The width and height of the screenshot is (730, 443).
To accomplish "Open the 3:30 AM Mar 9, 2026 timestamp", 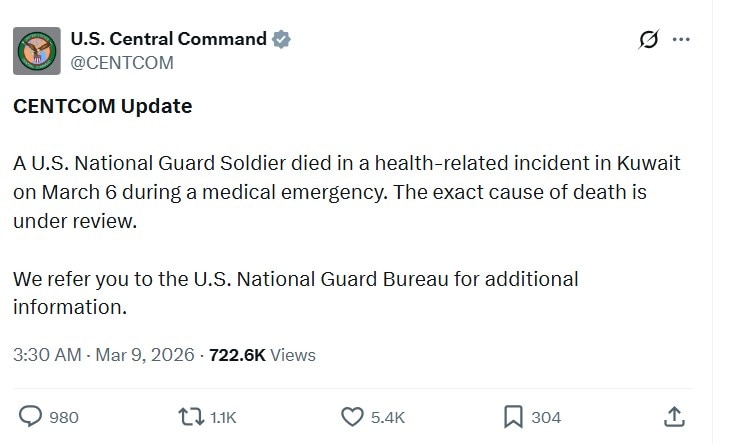I will (104, 355).
